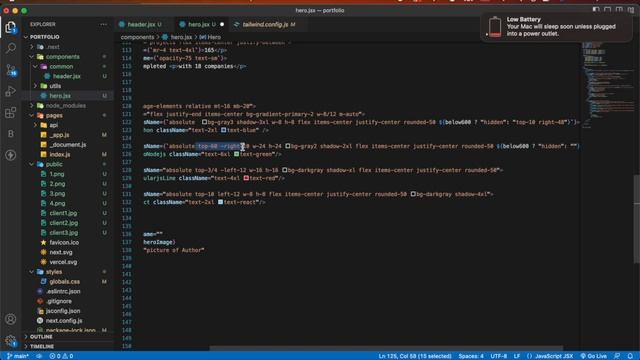Click the text-blue color swatch on line 123
Viewport: 640px width, 360px height.
click(x=224, y=130)
